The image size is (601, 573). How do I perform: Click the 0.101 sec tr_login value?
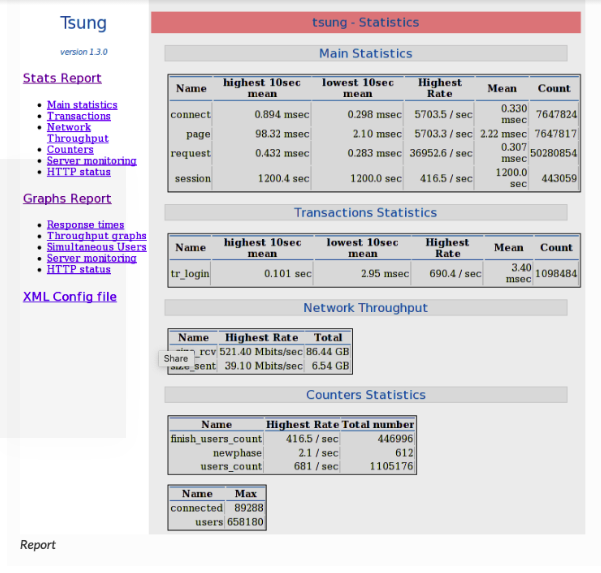point(287,273)
